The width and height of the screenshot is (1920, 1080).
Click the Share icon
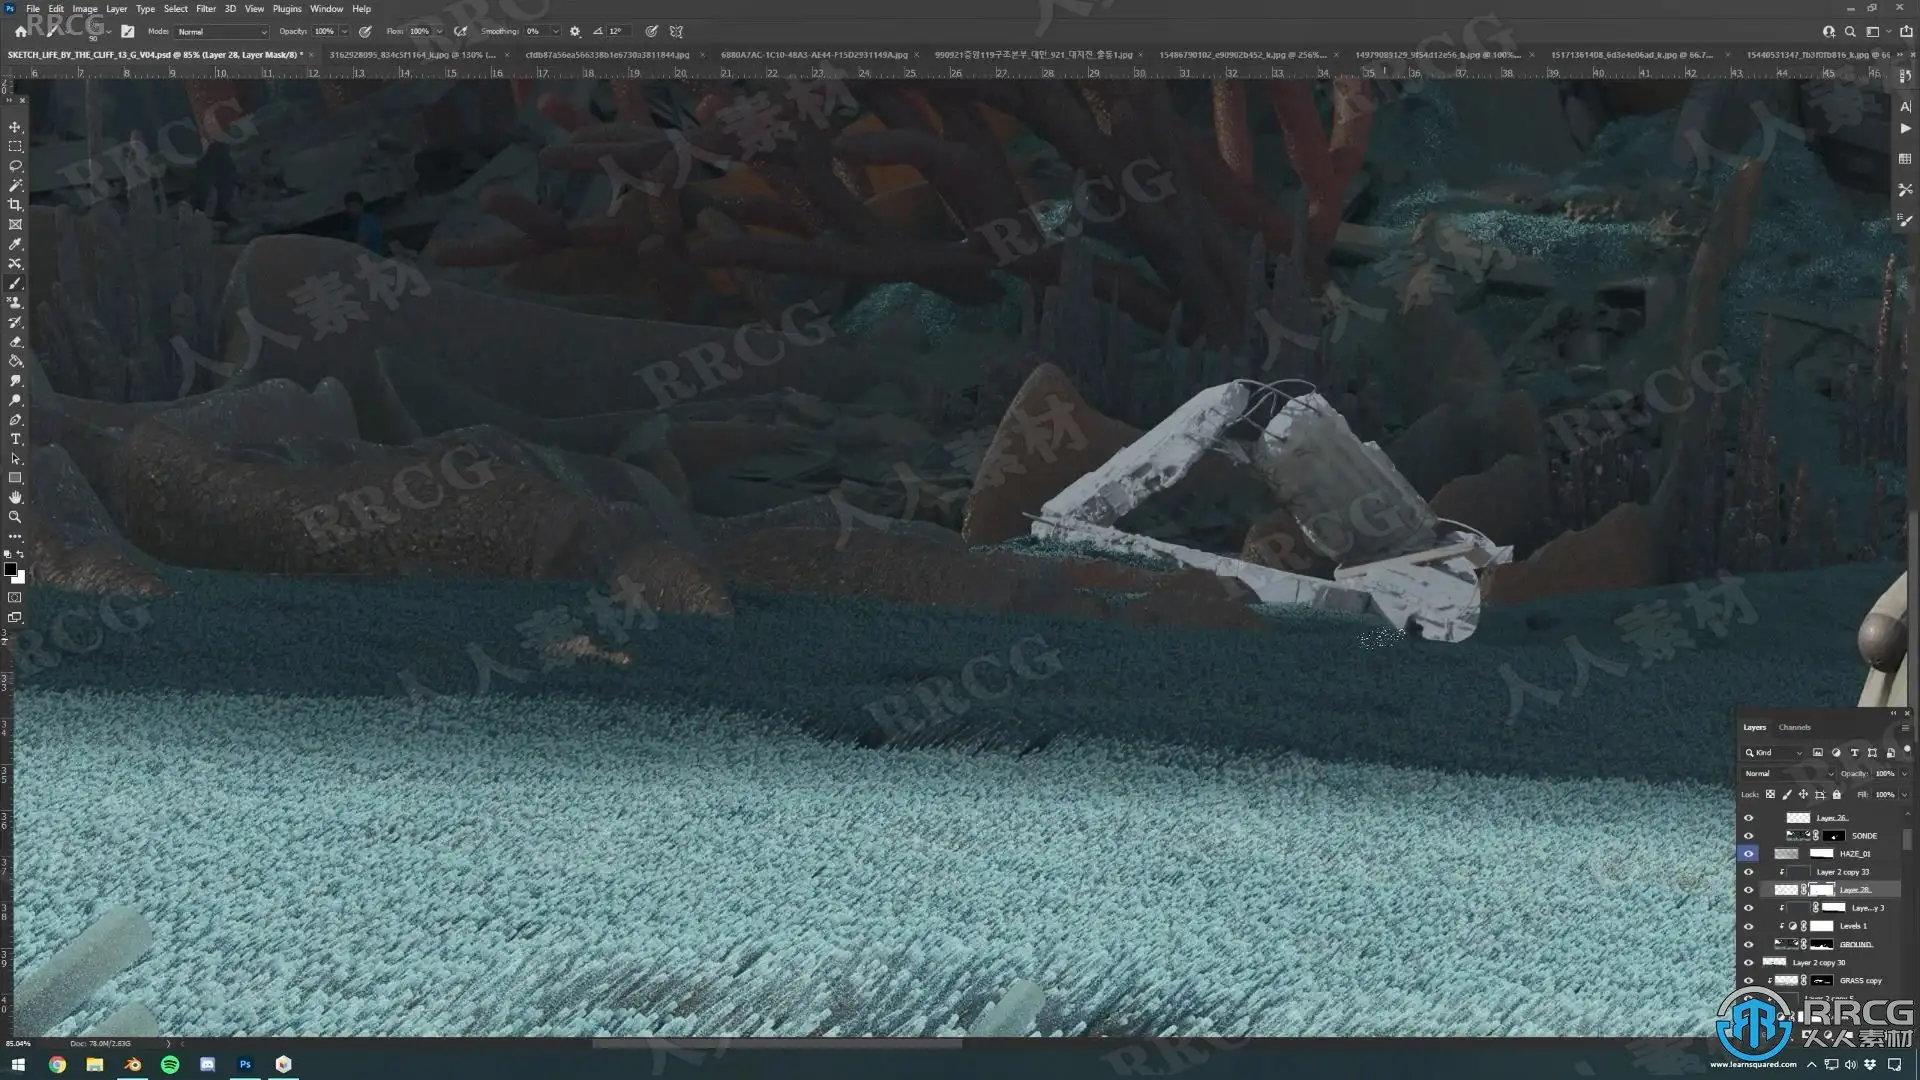click(1906, 31)
